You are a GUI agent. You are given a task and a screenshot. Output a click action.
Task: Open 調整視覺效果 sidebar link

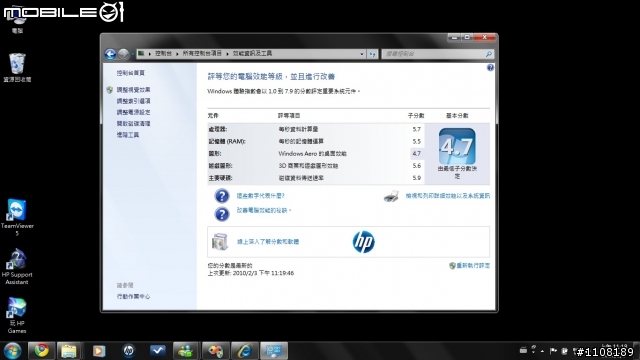133,90
